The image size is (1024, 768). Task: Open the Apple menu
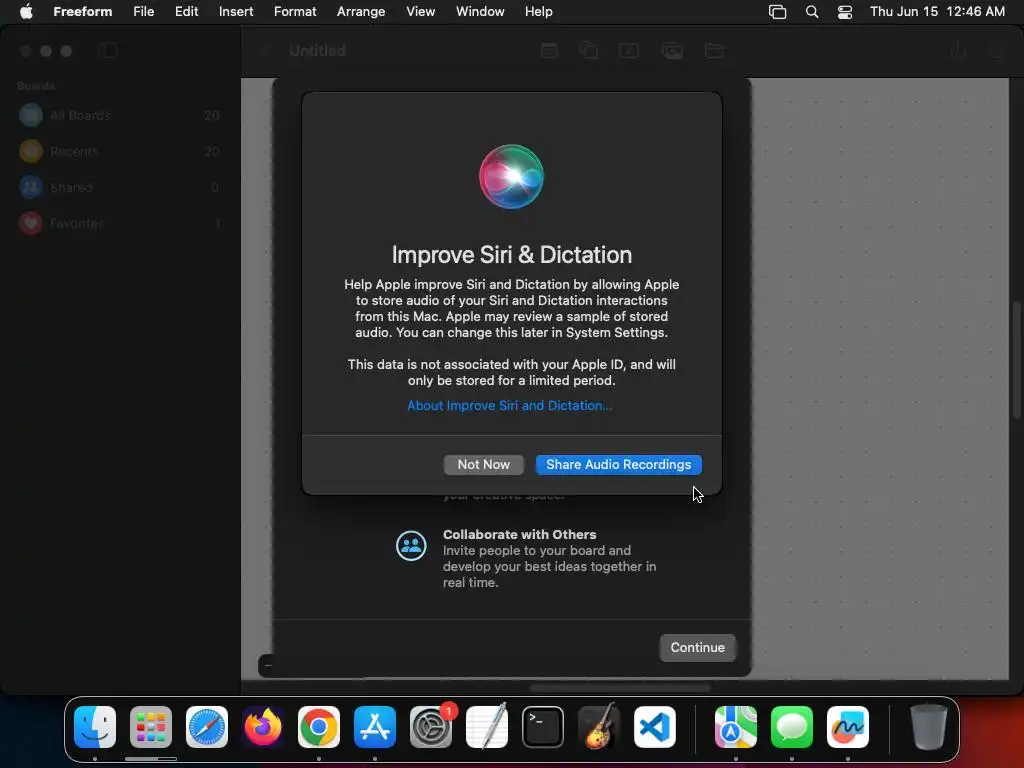[26, 11]
